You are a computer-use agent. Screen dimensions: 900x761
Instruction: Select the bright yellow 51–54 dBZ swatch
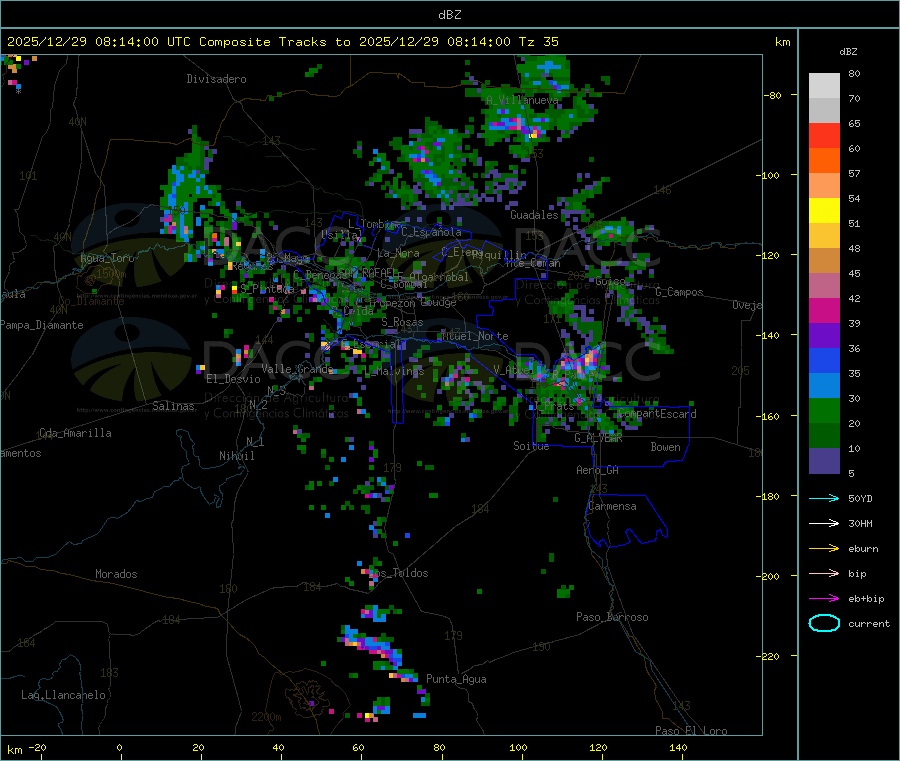point(824,211)
